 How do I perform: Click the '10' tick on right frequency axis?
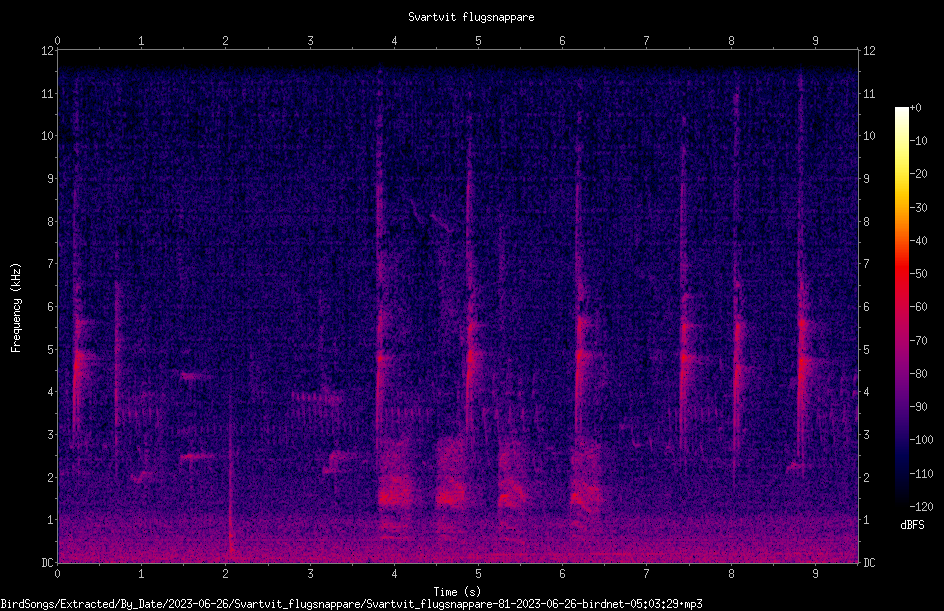tap(869, 136)
